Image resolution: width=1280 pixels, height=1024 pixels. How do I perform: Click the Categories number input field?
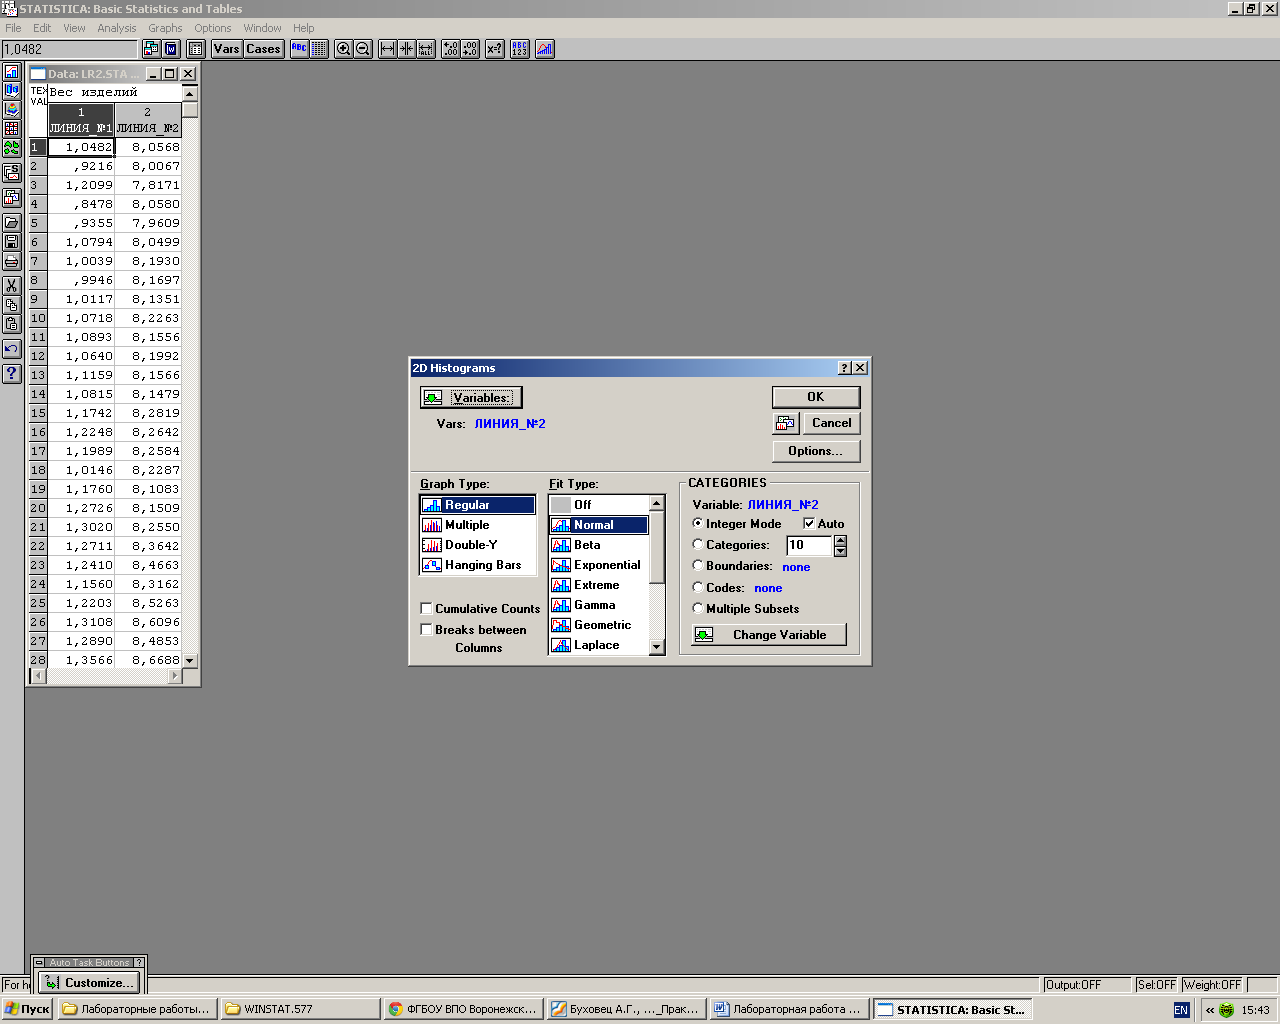point(809,545)
